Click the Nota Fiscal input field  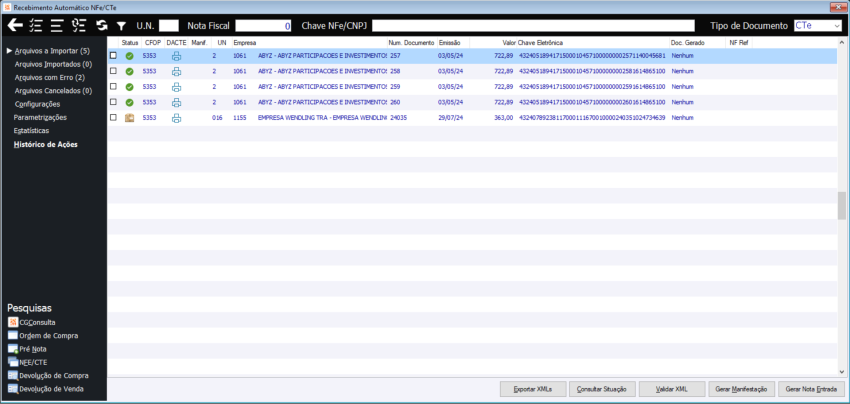(x=263, y=25)
